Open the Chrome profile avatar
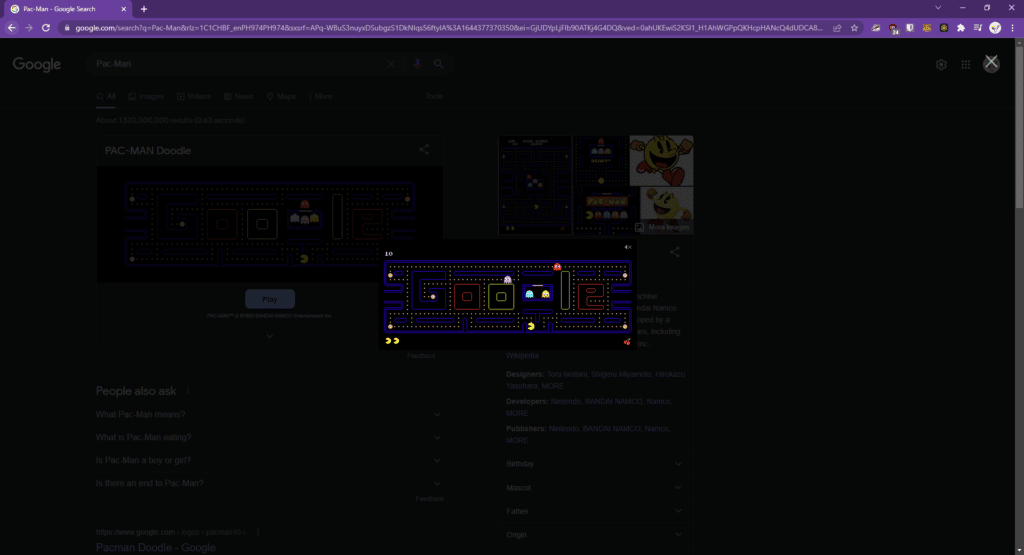The image size is (1024, 555). tap(995, 28)
